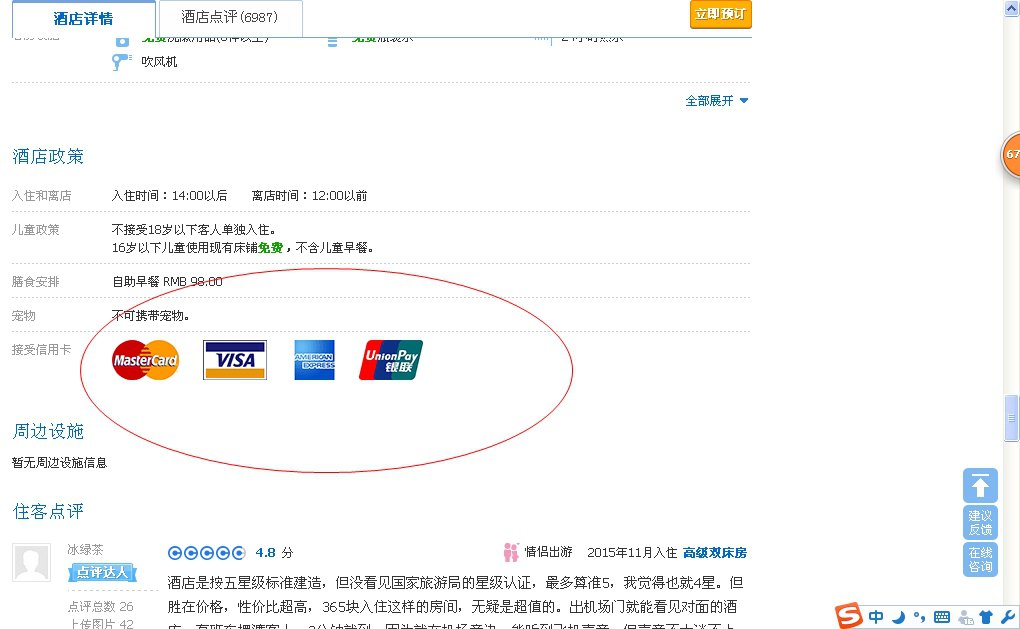The height and width of the screenshot is (629, 1020).
Task: Click the American Express logo
Action: (314, 360)
